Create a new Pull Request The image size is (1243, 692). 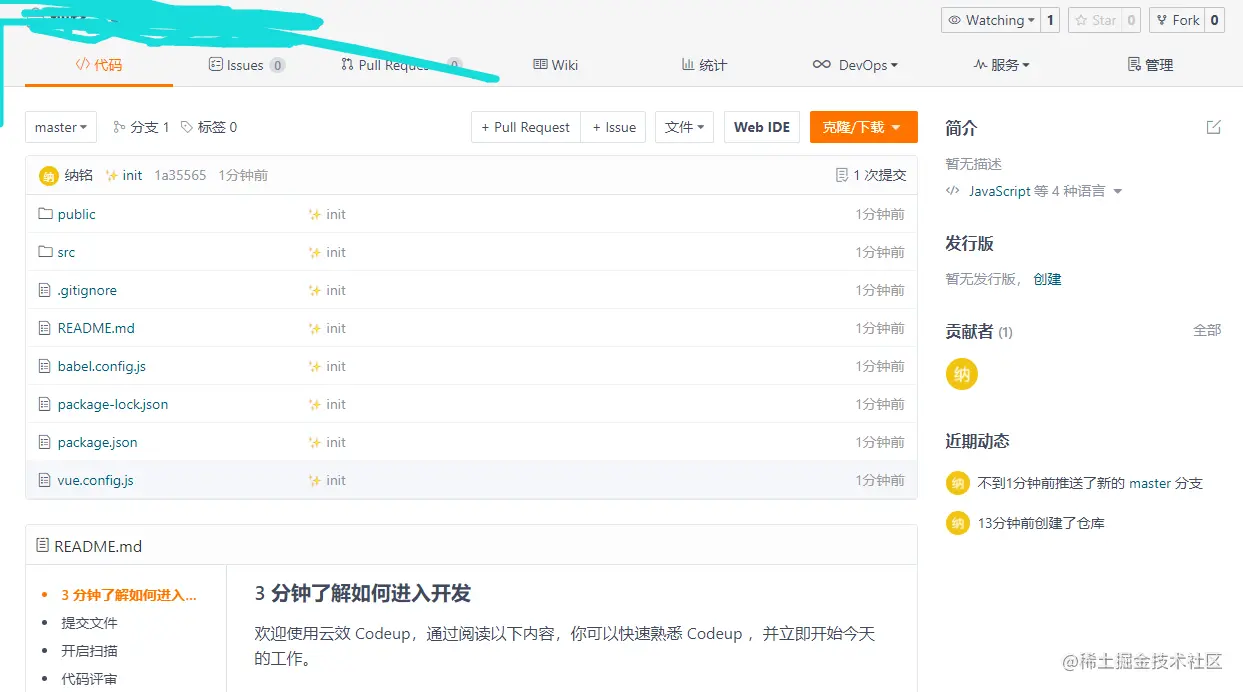(x=526, y=127)
